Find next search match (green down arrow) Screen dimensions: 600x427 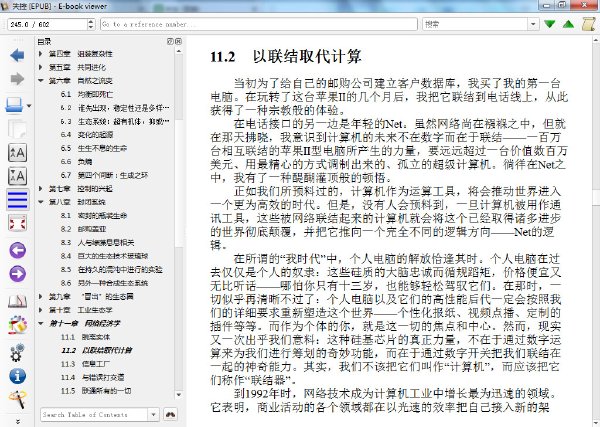point(549,24)
